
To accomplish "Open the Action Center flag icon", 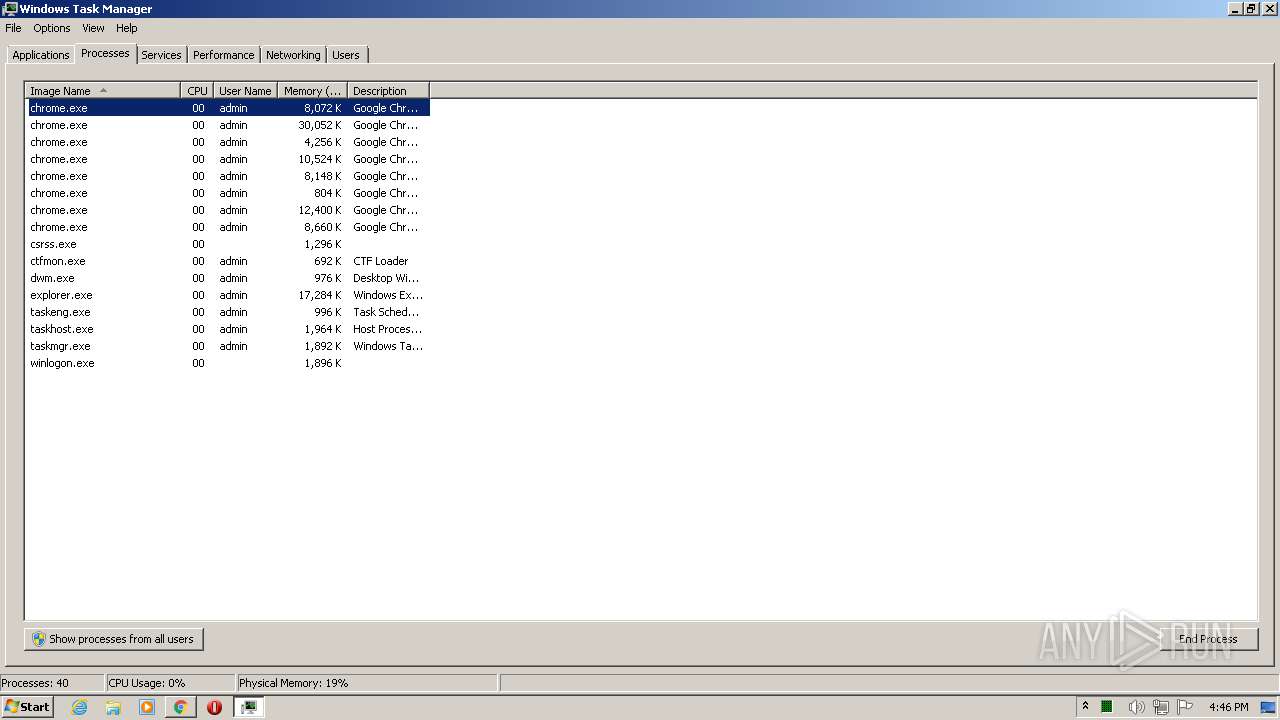I will point(1185,707).
